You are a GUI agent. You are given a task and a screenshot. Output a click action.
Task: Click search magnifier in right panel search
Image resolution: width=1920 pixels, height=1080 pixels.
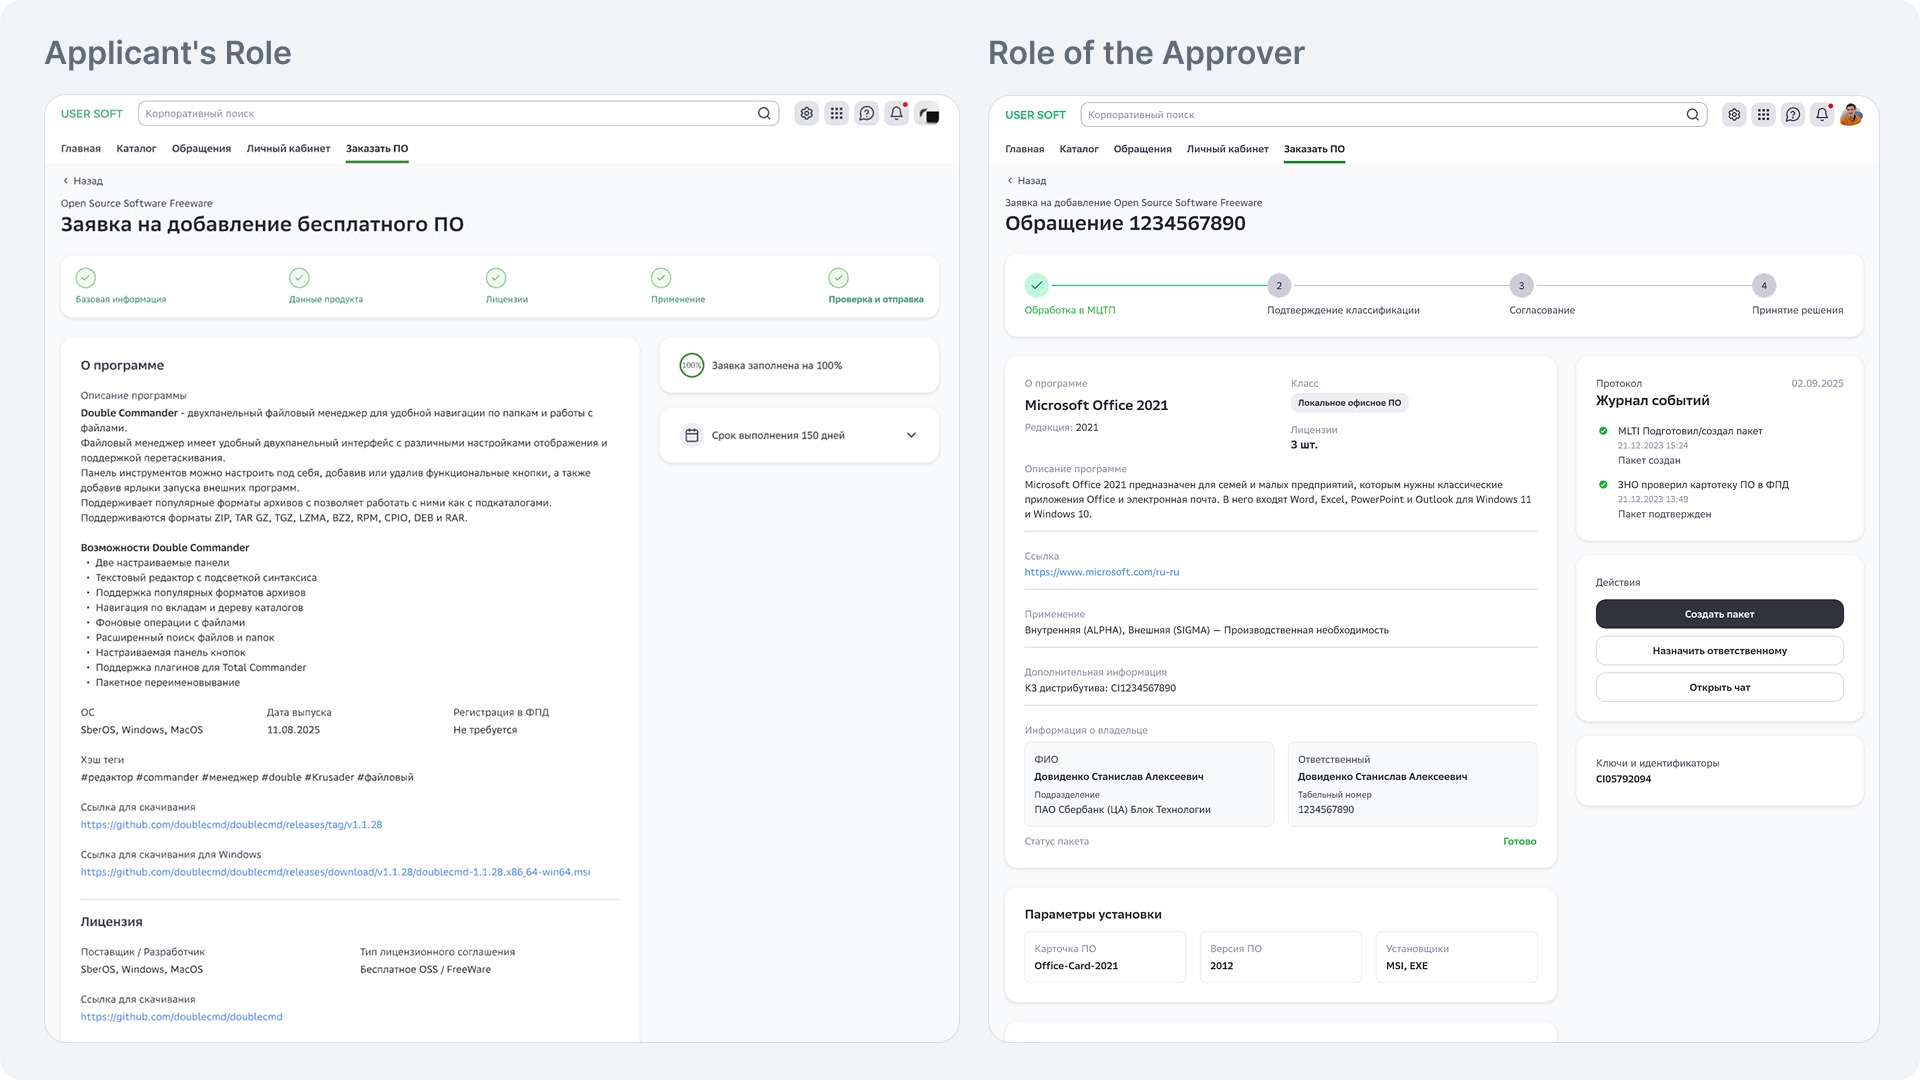1692,115
